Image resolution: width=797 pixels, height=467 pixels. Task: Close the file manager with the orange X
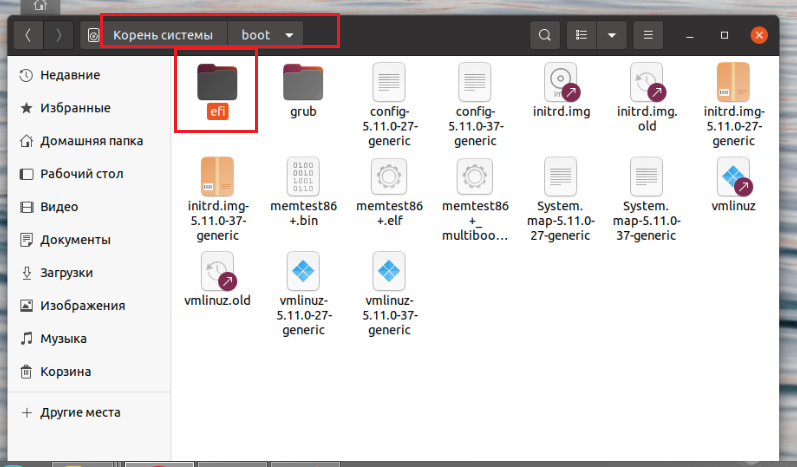point(759,35)
